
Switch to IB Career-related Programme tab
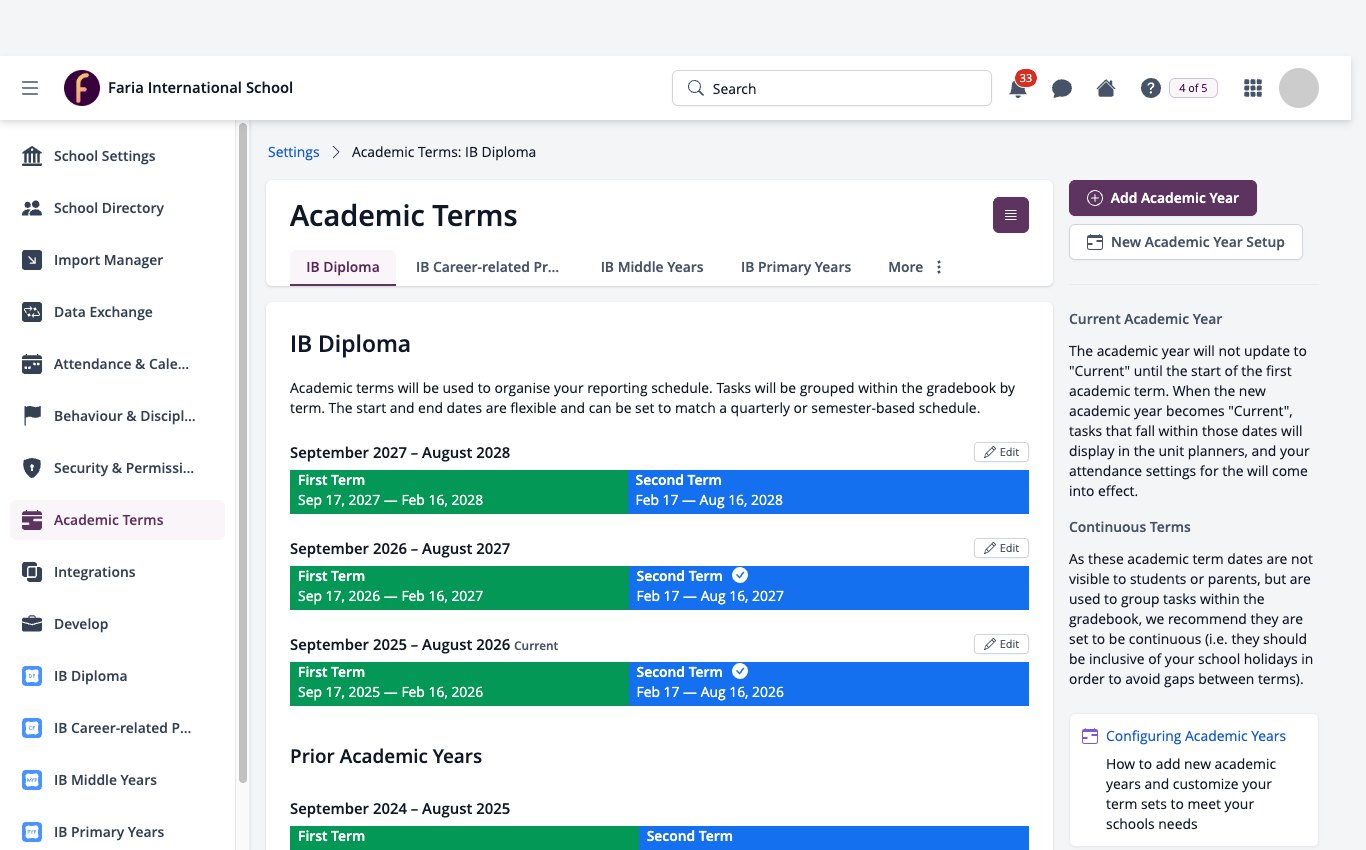point(488,267)
